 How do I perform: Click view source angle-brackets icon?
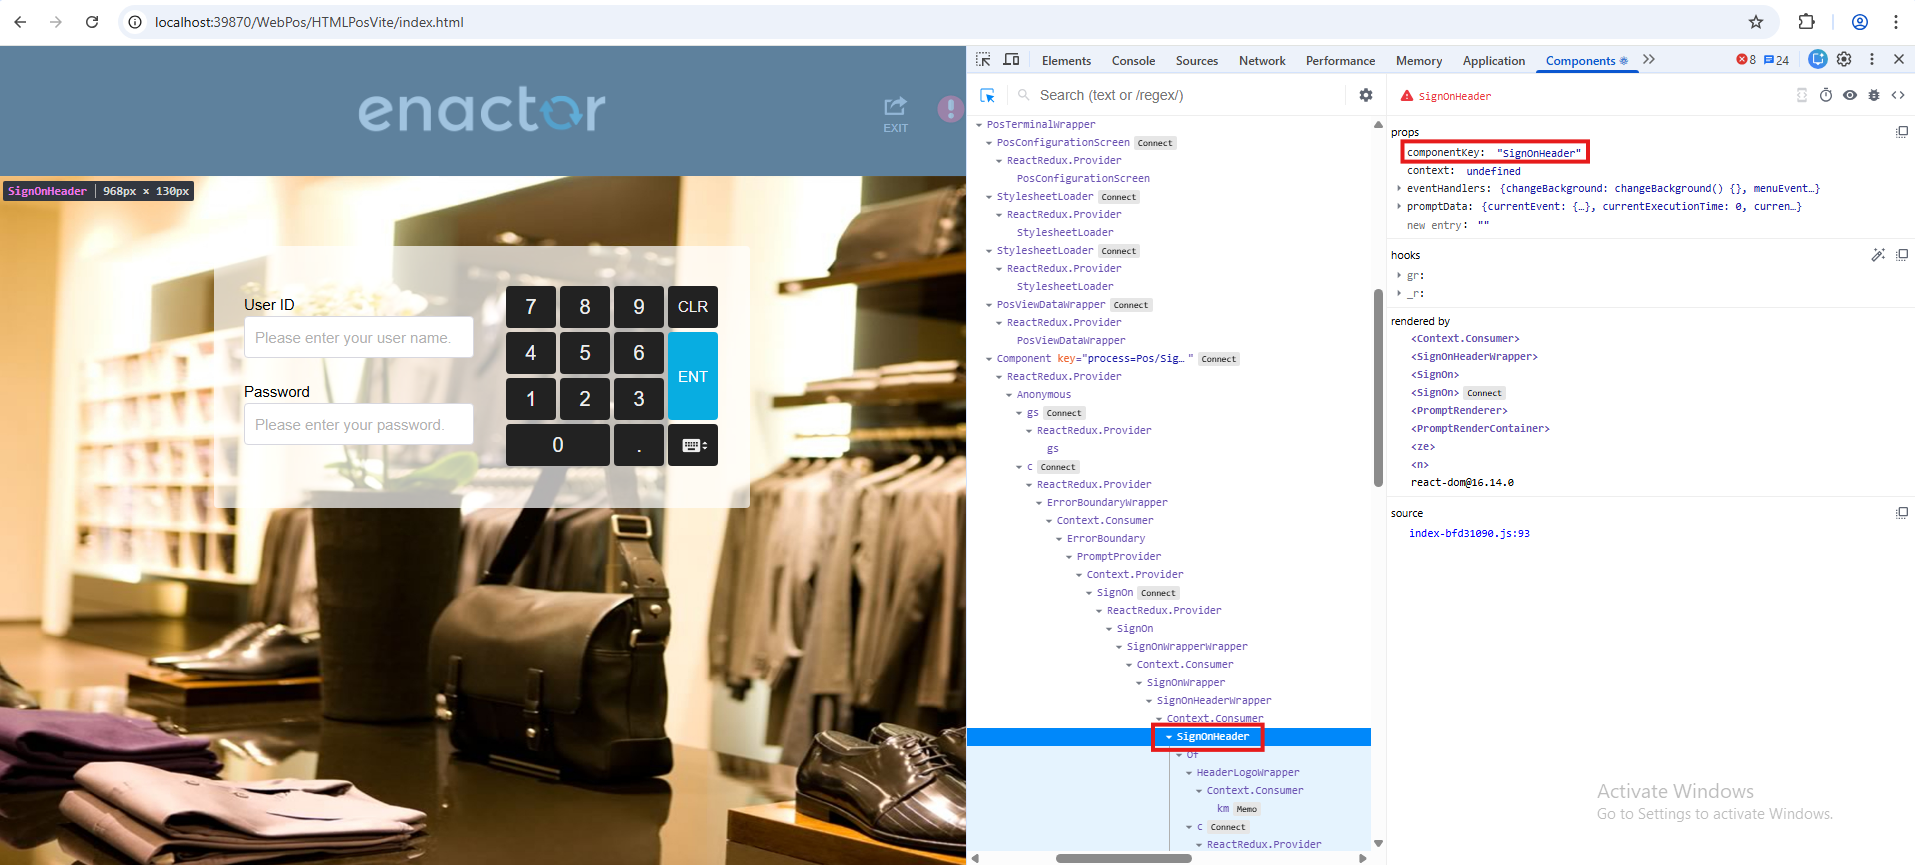click(x=1898, y=95)
